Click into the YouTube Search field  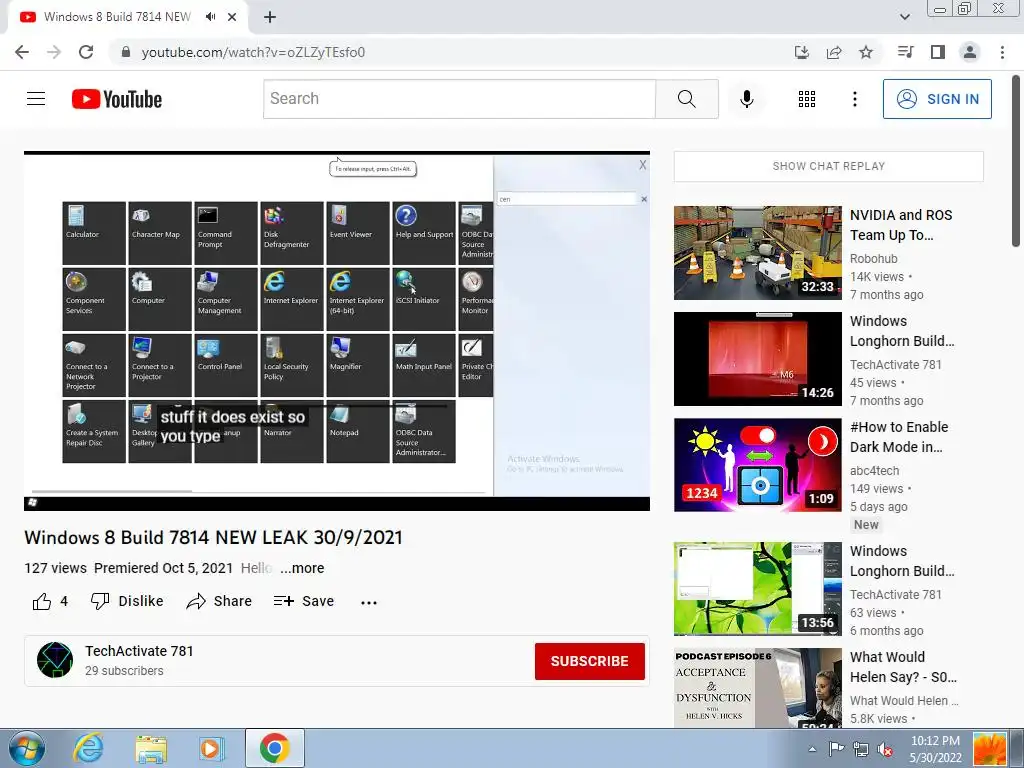pyautogui.click(x=459, y=99)
